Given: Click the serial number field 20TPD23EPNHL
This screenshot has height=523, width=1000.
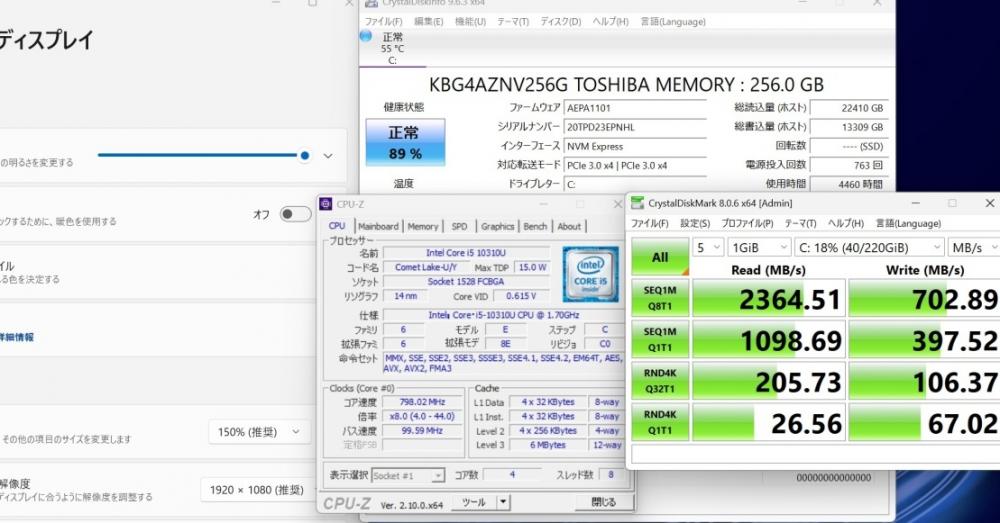Looking at the screenshot, I should [x=635, y=127].
